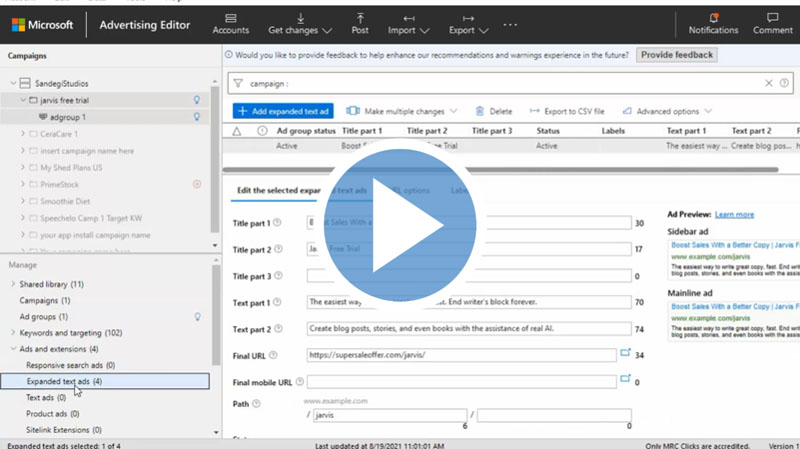Click the Title part 1 help icon
The image size is (800, 449).
[x=277, y=222]
